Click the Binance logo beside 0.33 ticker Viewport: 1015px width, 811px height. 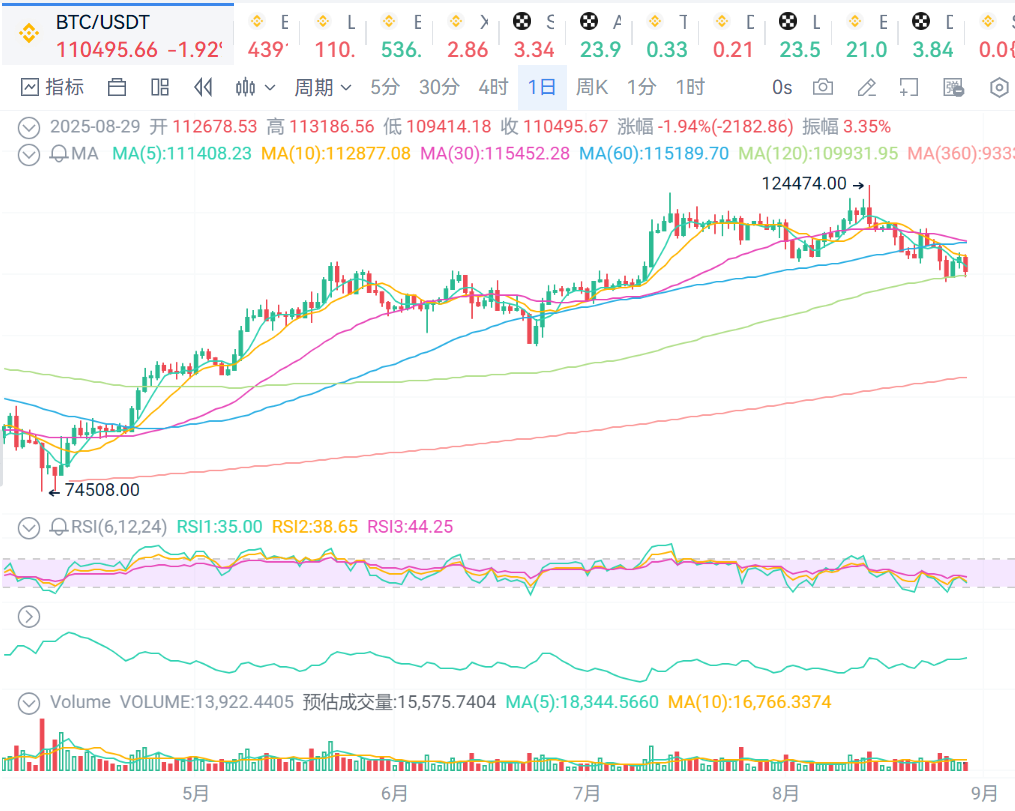point(654,21)
